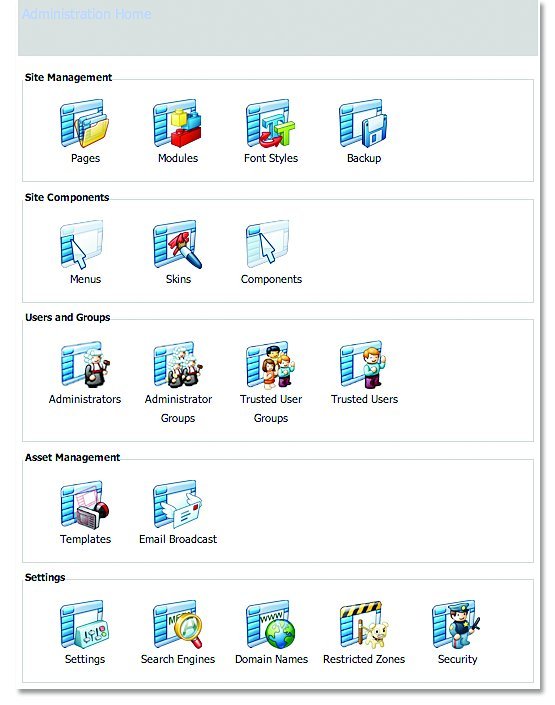Click the Trusted User Groups icon
Screen dimensions: 555x705
click(x=271, y=365)
